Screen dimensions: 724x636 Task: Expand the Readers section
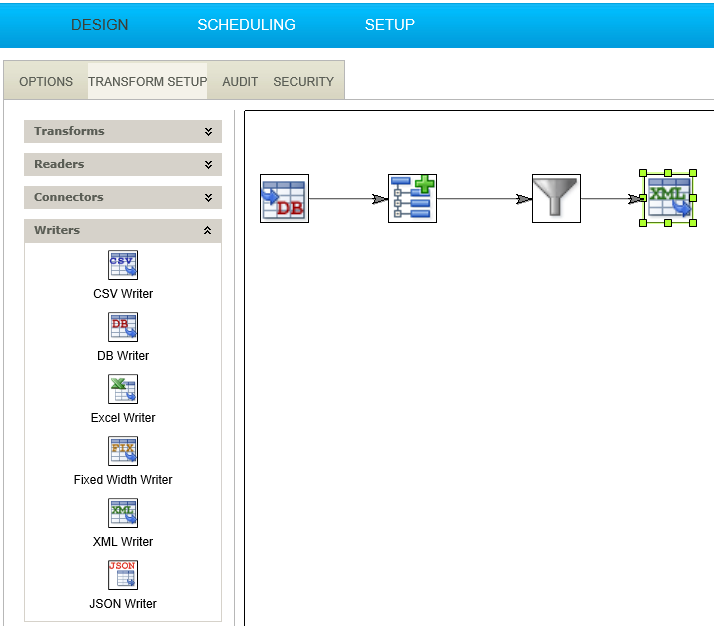(x=208, y=164)
